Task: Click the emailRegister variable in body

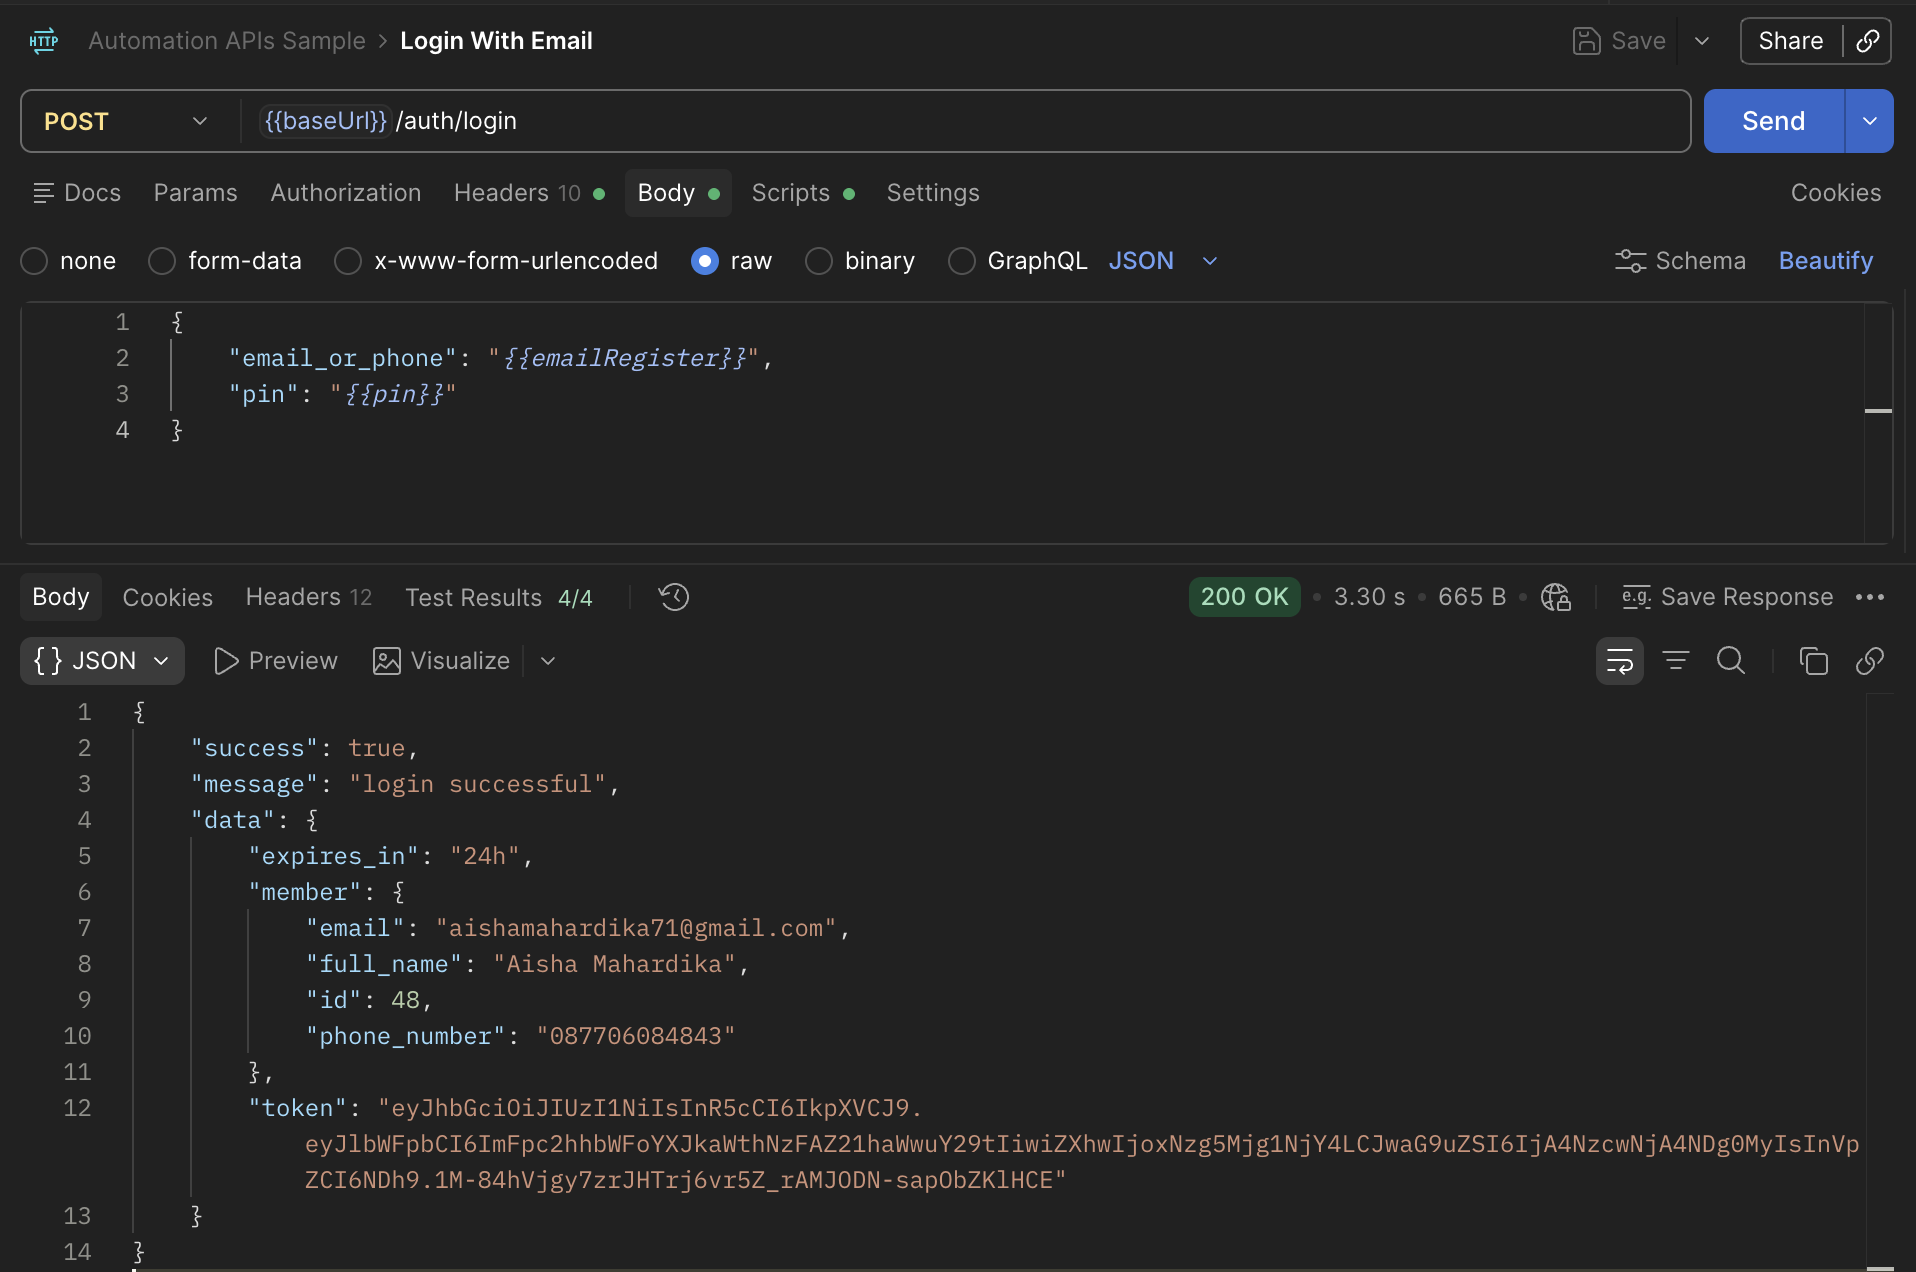Action: 626,358
